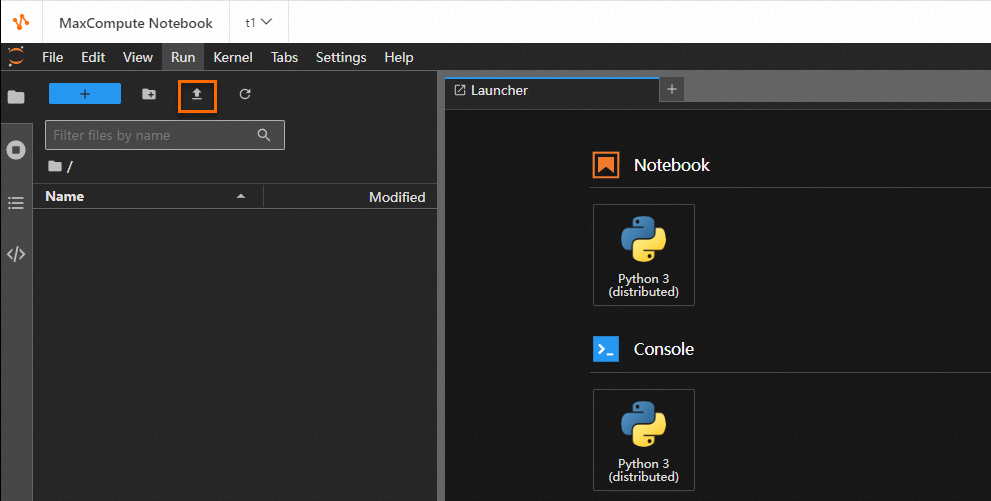The width and height of the screenshot is (991, 501).
Task: Click the blue New Launcher plus button
Action: pyautogui.click(x=85, y=94)
